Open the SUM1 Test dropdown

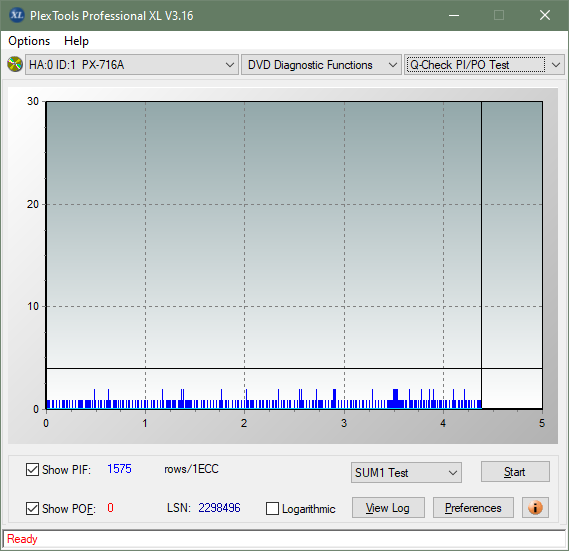pyautogui.click(x=406, y=472)
